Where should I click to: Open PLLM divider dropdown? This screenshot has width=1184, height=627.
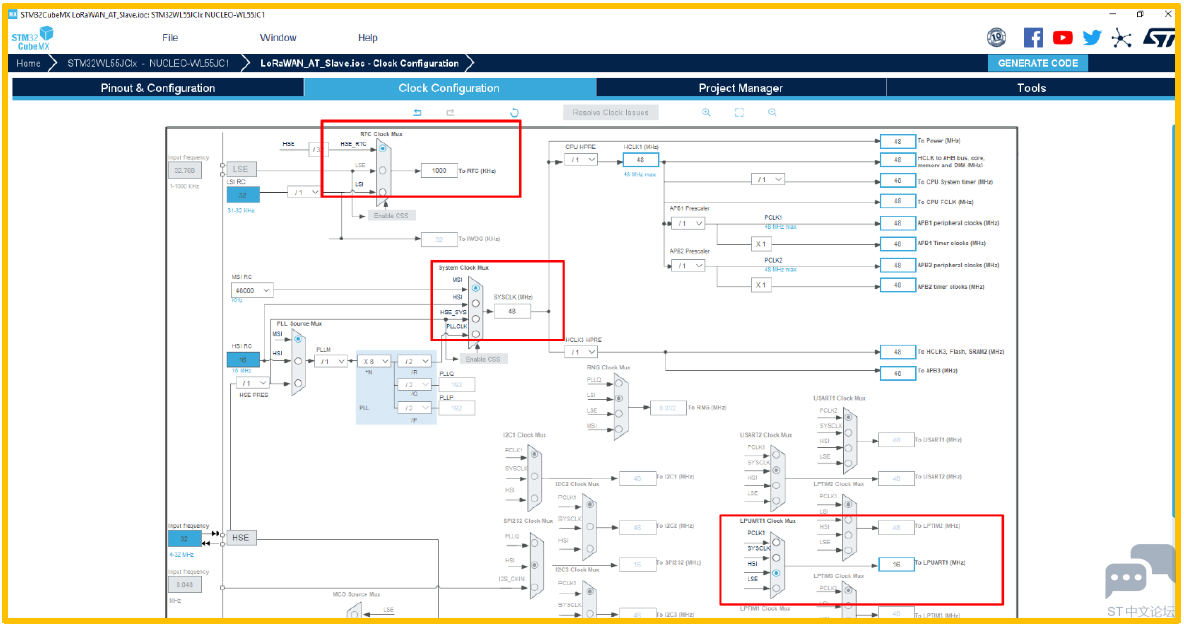click(x=331, y=361)
